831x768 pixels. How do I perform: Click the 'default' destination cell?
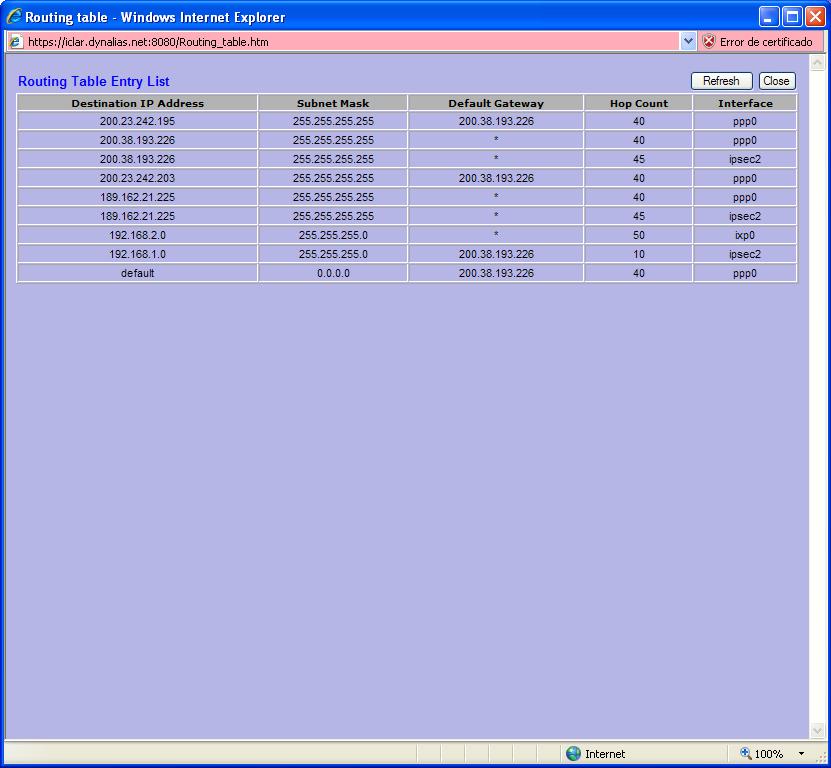137,273
